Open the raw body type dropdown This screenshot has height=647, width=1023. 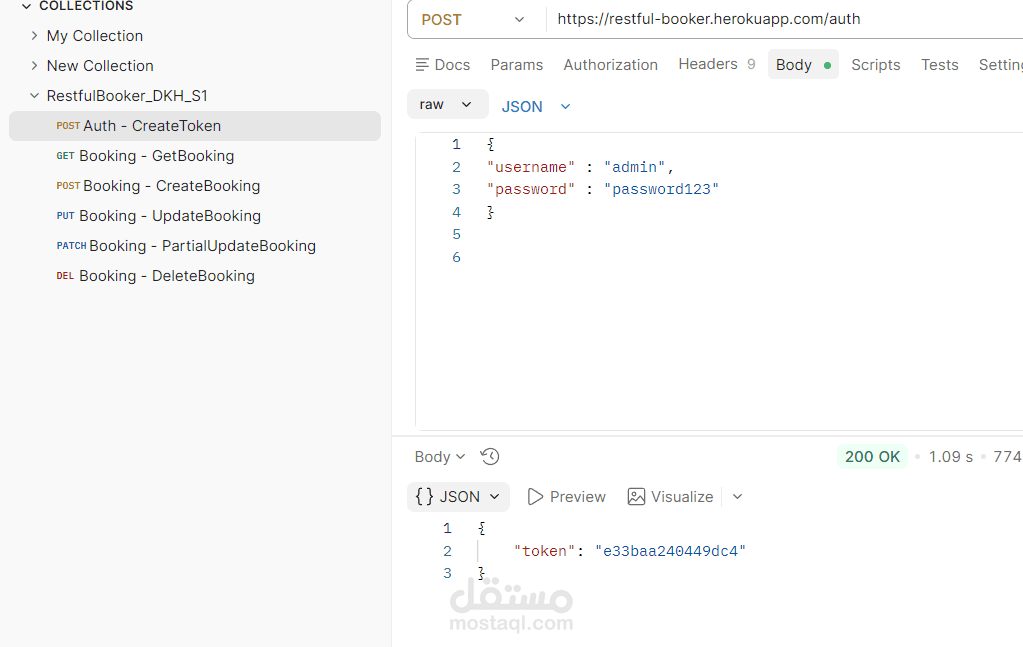coord(447,105)
